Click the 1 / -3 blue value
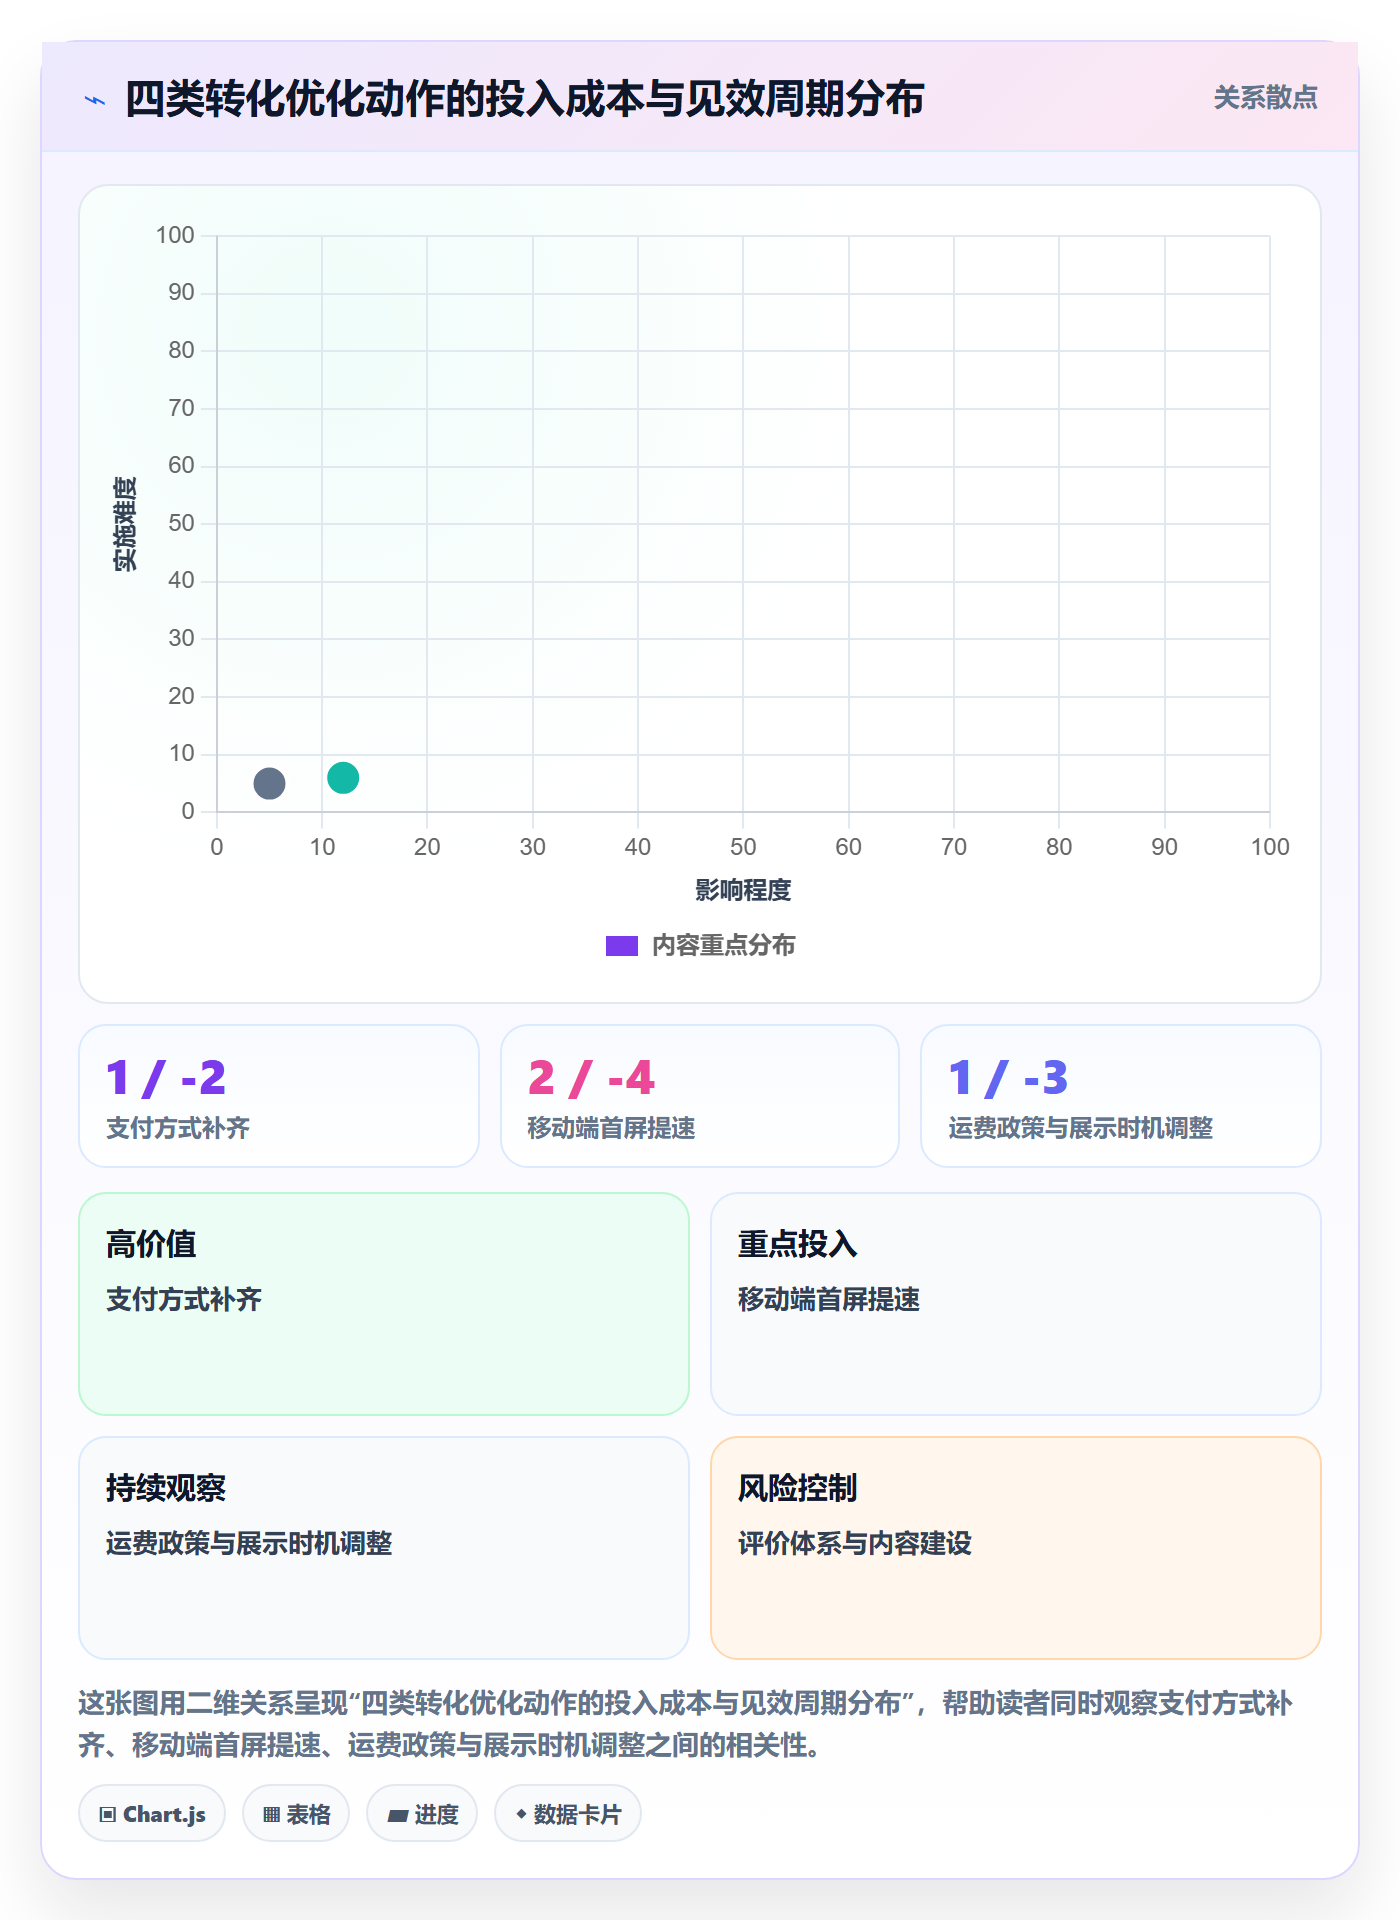Image resolution: width=1400 pixels, height=1920 pixels. pos(1008,1078)
